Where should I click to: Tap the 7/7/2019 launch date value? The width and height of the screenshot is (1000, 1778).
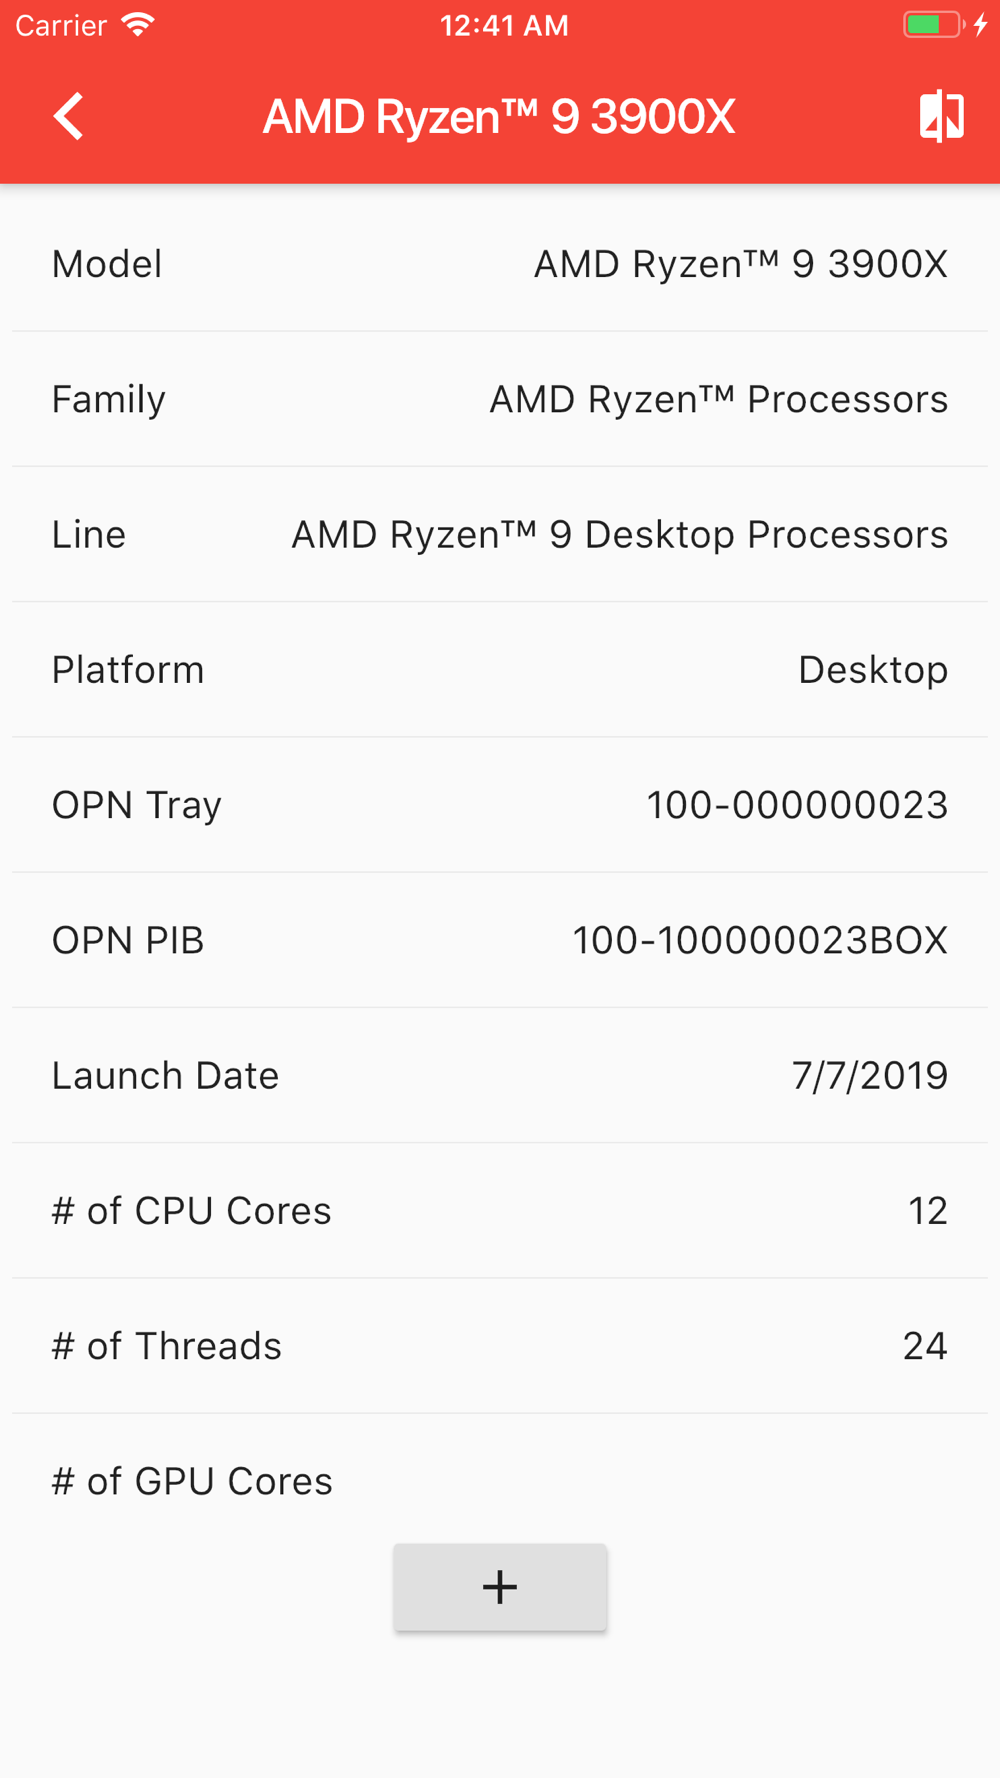[870, 1075]
